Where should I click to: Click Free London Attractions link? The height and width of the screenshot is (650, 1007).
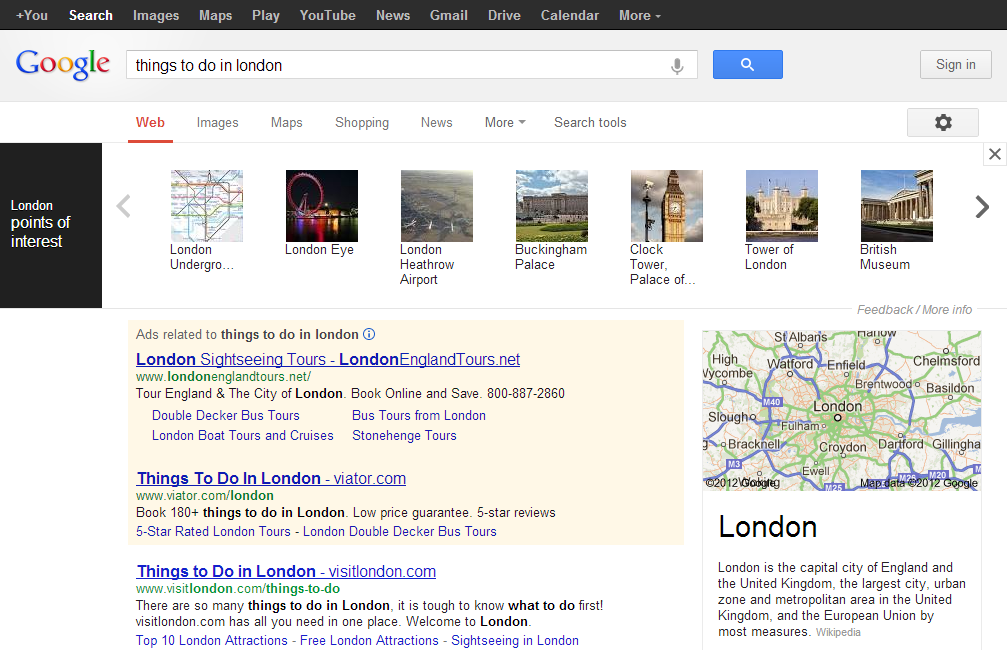tap(369, 640)
